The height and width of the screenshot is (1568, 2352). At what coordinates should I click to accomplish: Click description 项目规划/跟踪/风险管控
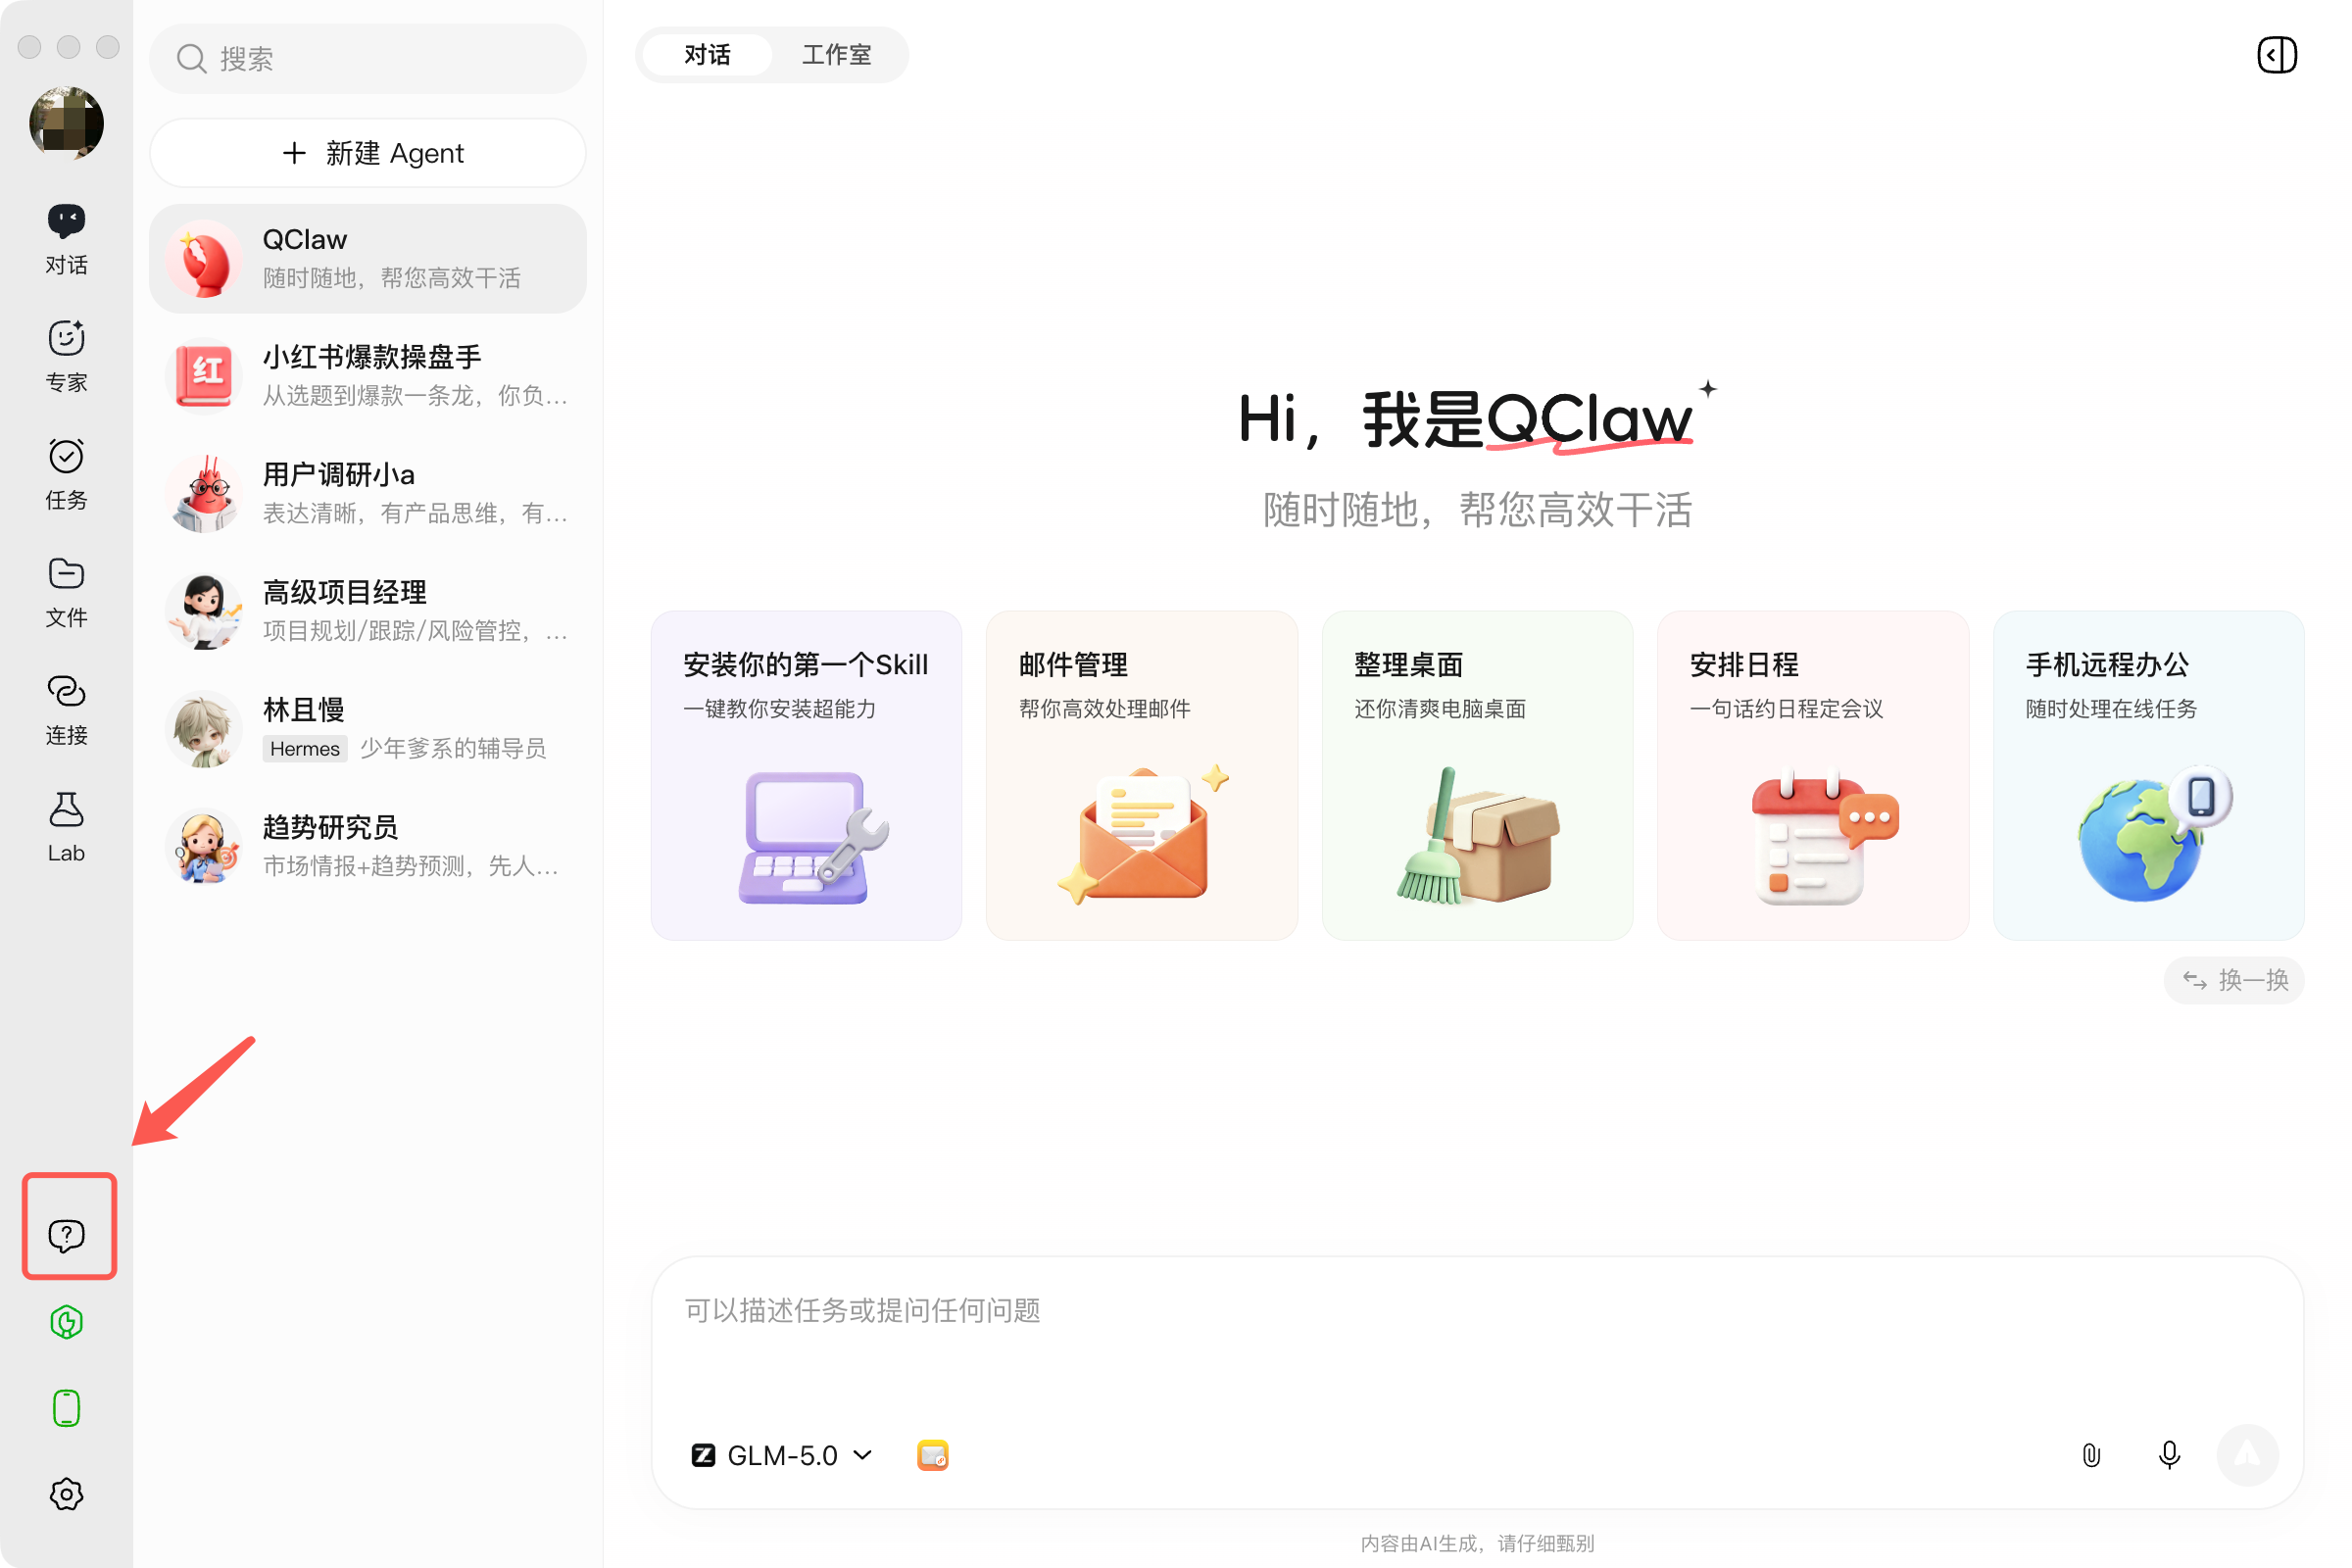click(414, 631)
